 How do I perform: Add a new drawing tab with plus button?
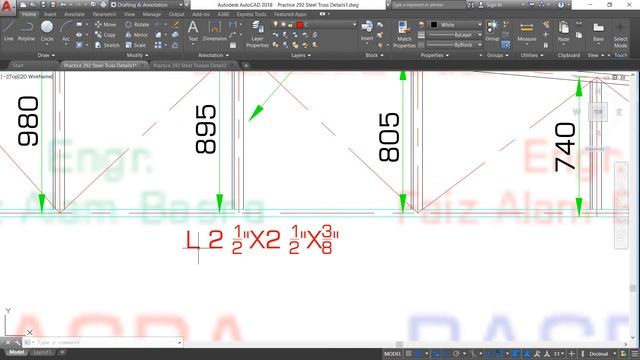click(246, 65)
